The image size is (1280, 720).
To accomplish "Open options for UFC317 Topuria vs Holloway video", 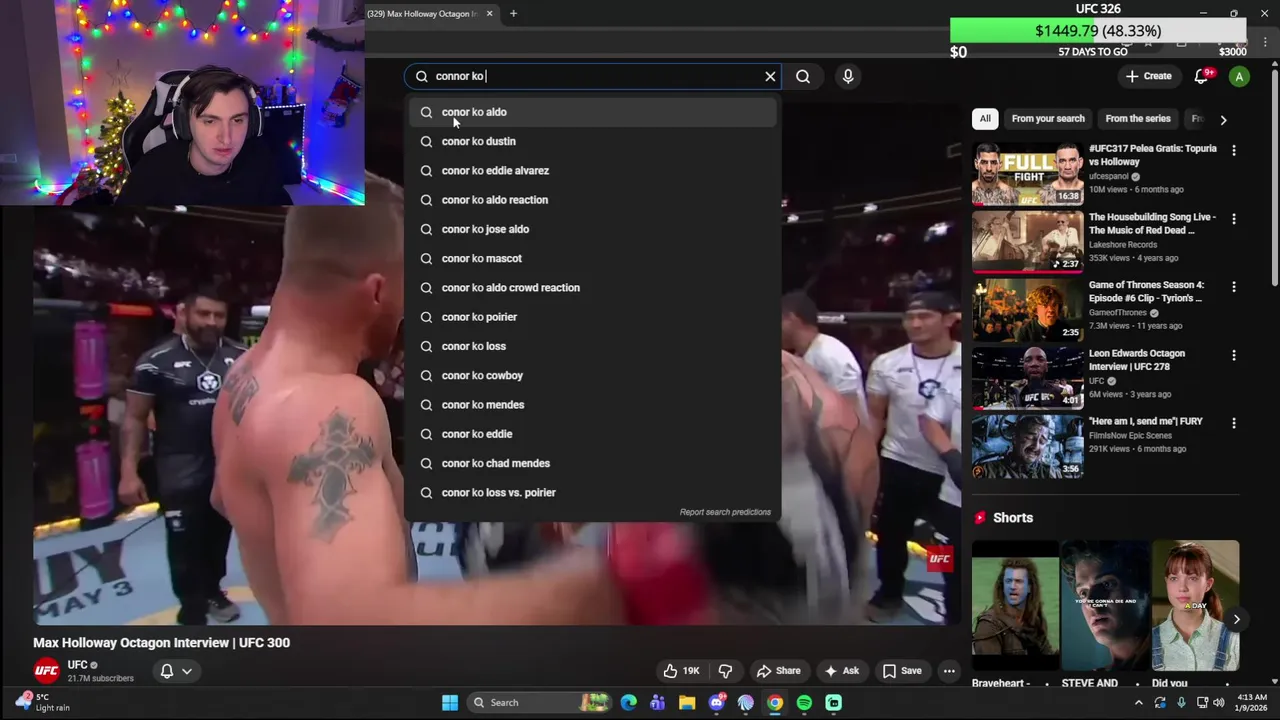I will coord(1234,150).
